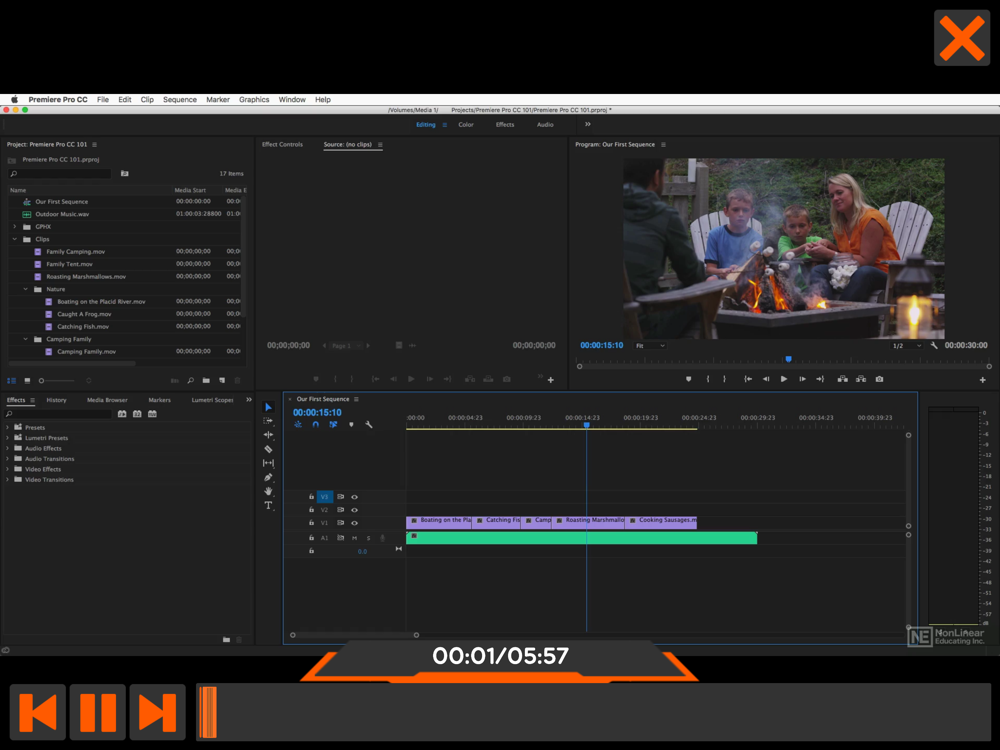Expand the GPHX bin
Screen dimensions: 1000x750
tap(15, 227)
